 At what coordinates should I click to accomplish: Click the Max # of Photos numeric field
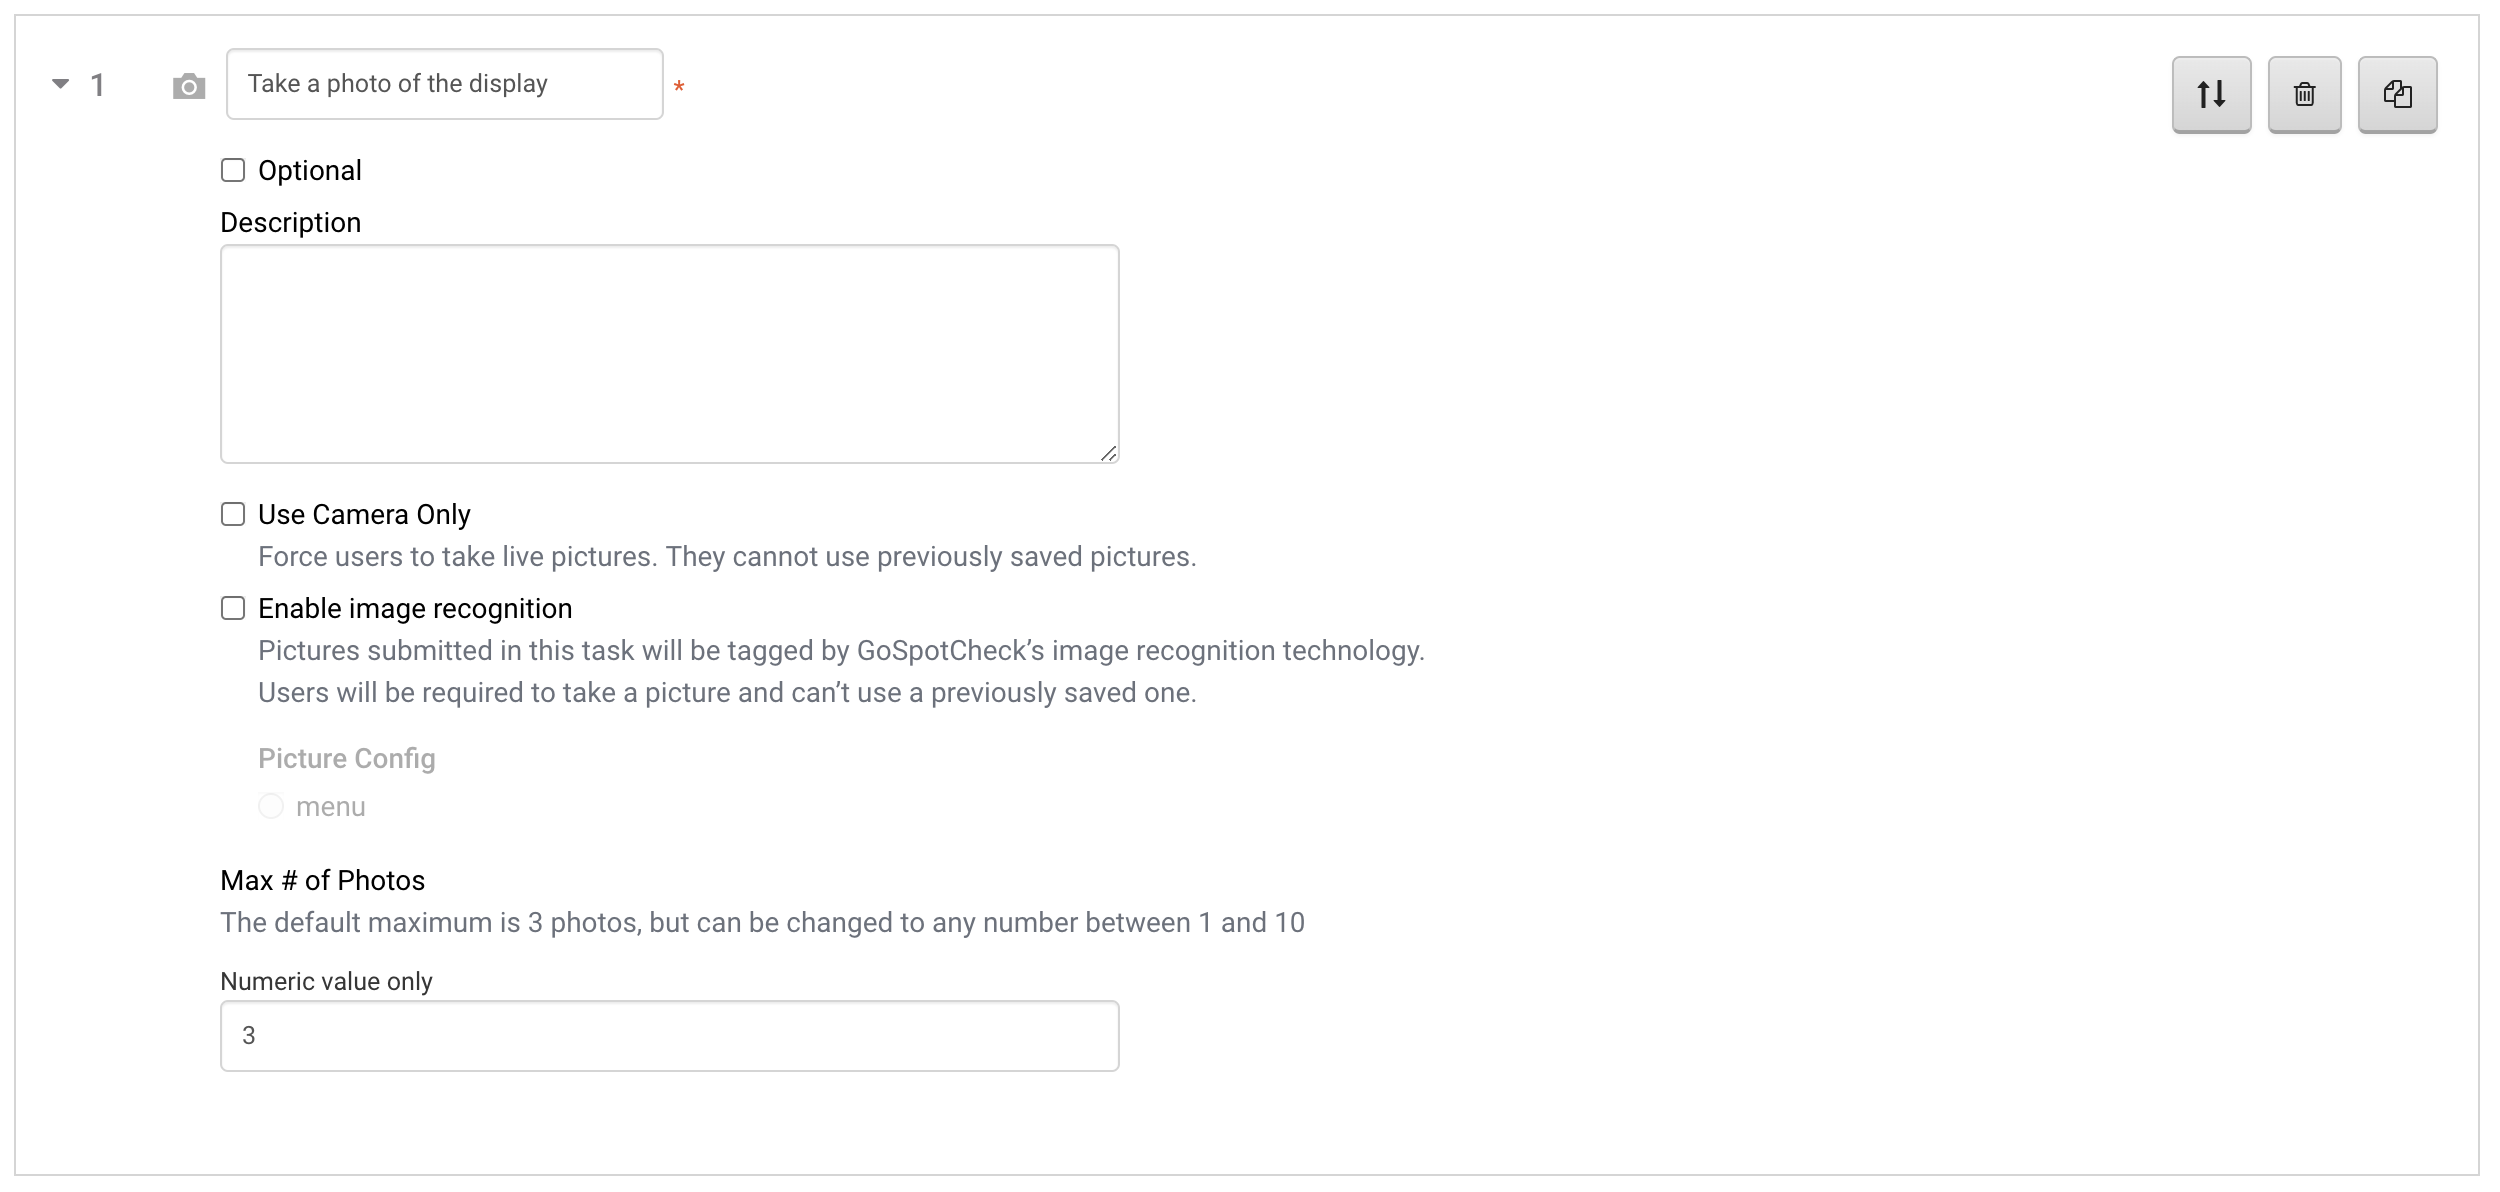click(670, 1036)
